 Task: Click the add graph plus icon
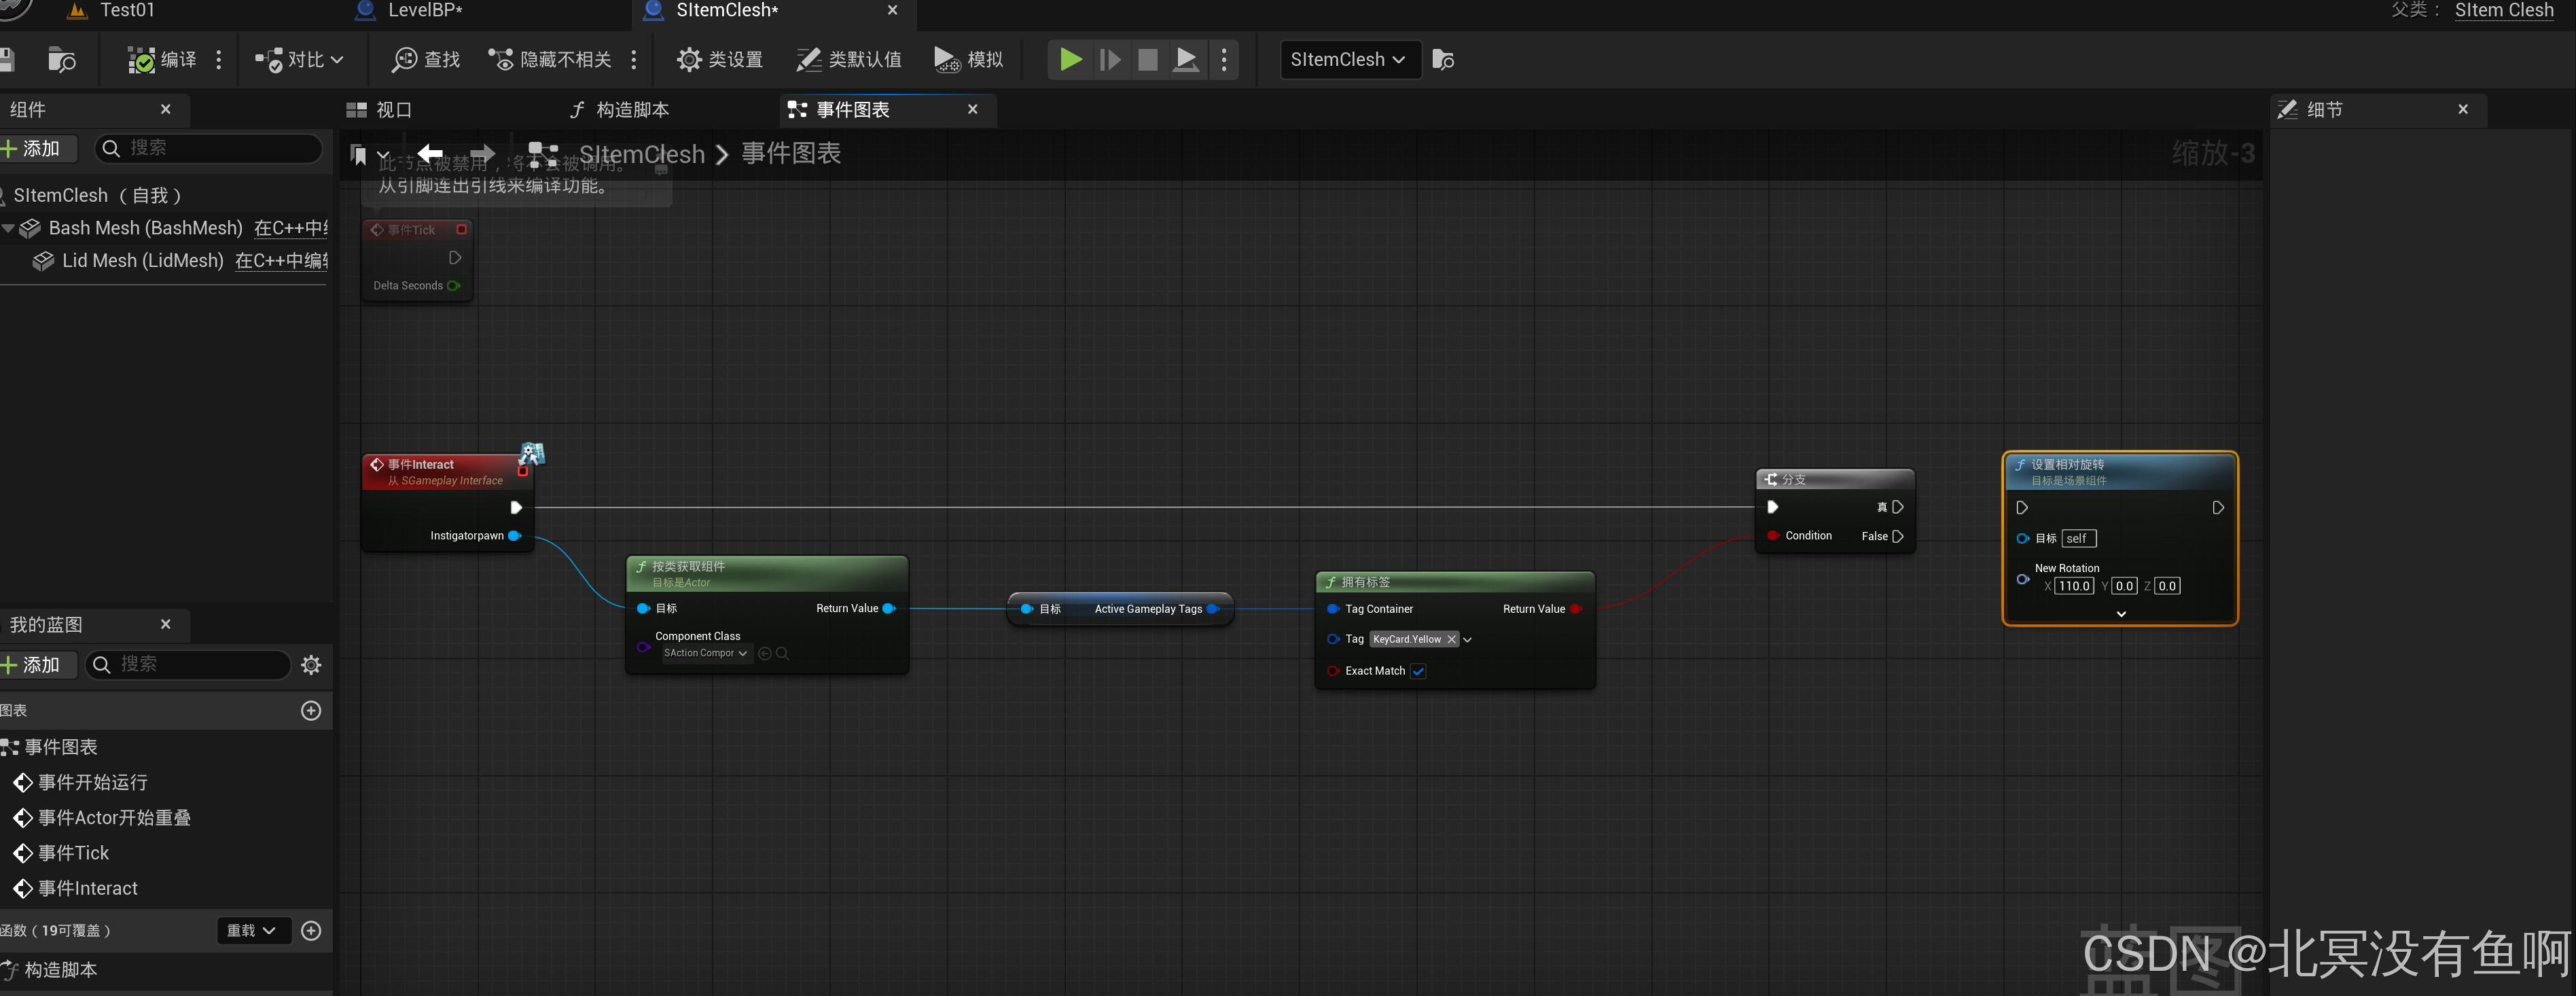(311, 711)
